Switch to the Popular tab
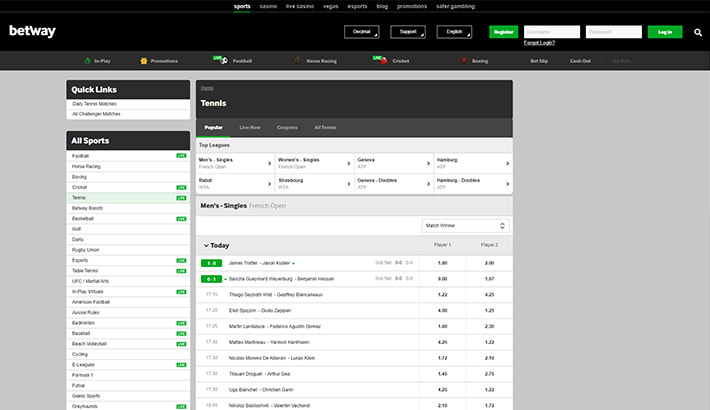Screen dimensions: 710x410 pos(213,128)
